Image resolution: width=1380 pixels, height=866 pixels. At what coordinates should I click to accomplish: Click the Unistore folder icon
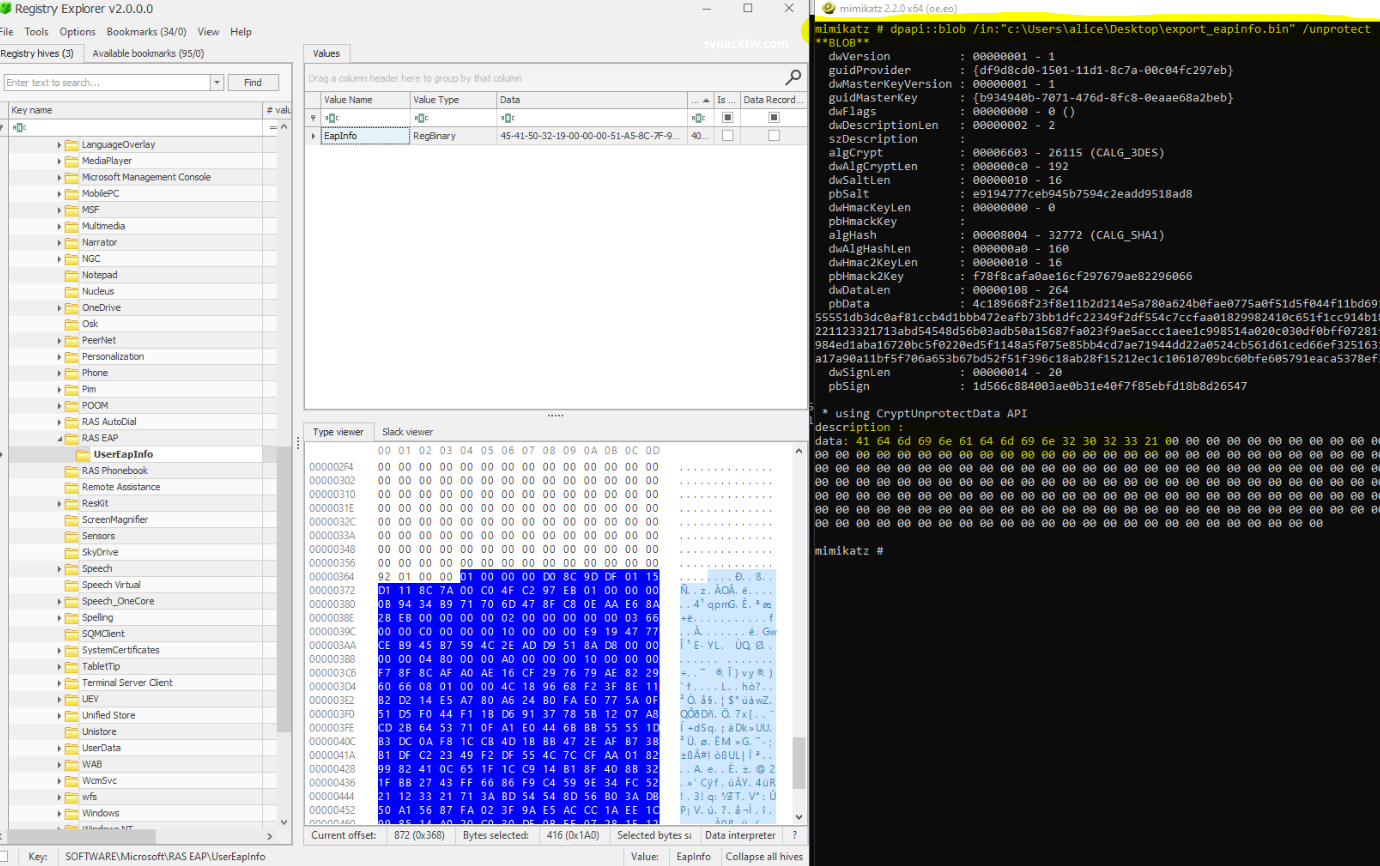(72, 732)
